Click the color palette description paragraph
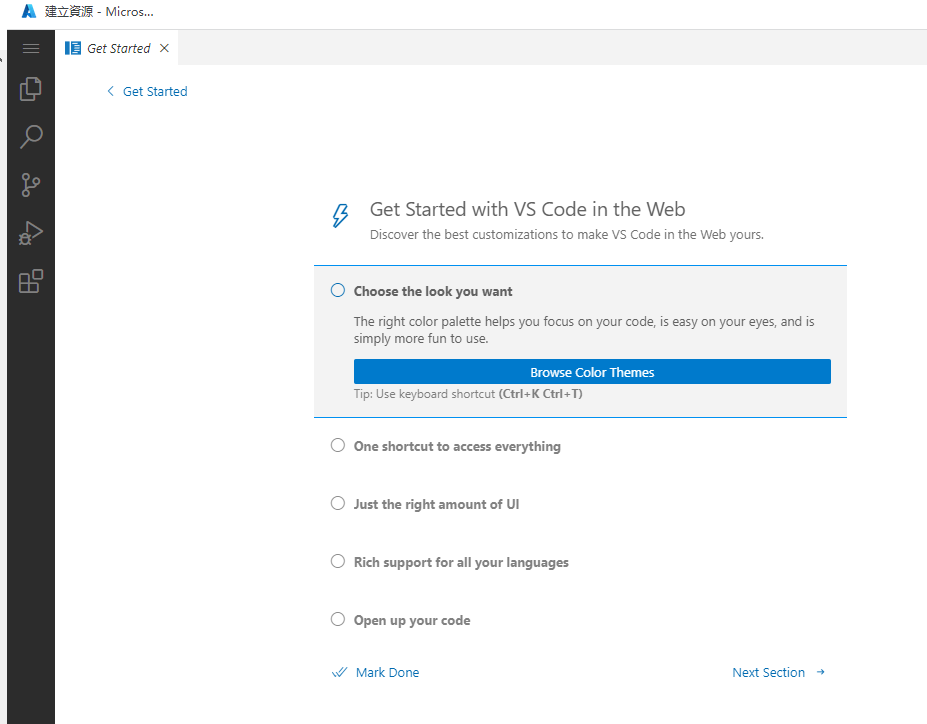 584,330
